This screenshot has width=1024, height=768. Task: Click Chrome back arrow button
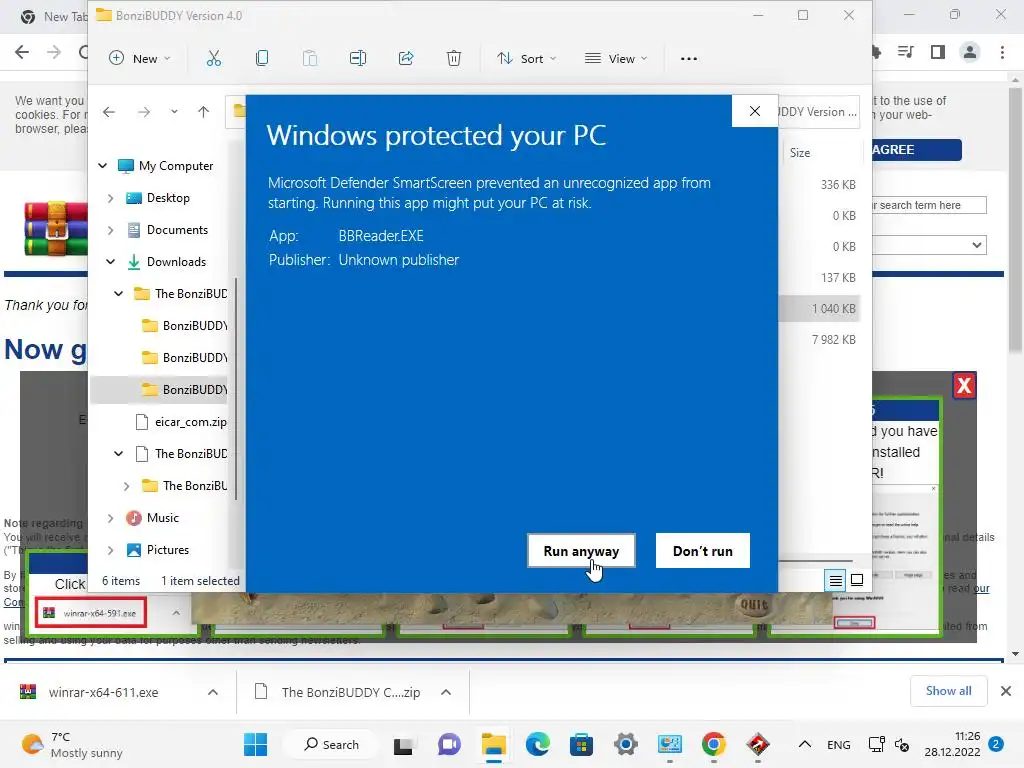22,52
